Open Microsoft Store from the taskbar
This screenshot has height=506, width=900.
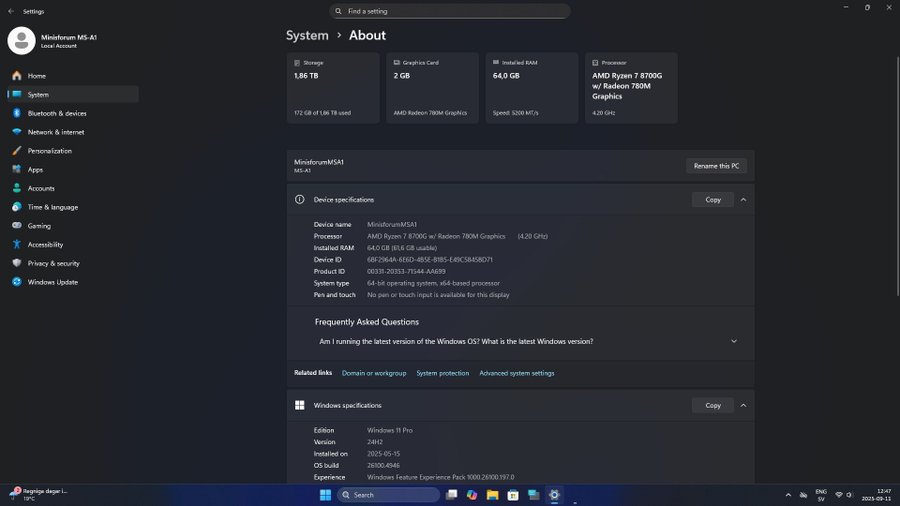click(513, 495)
